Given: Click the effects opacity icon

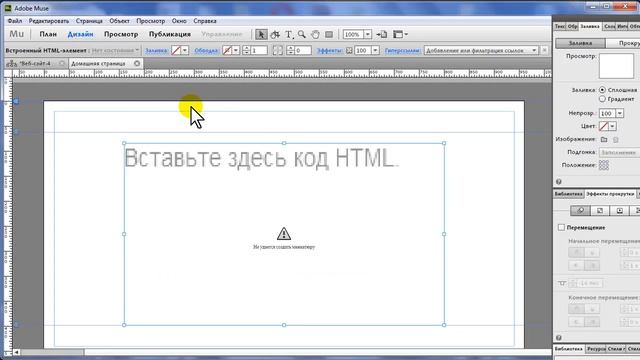Looking at the screenshot, I should coord(349,51).
